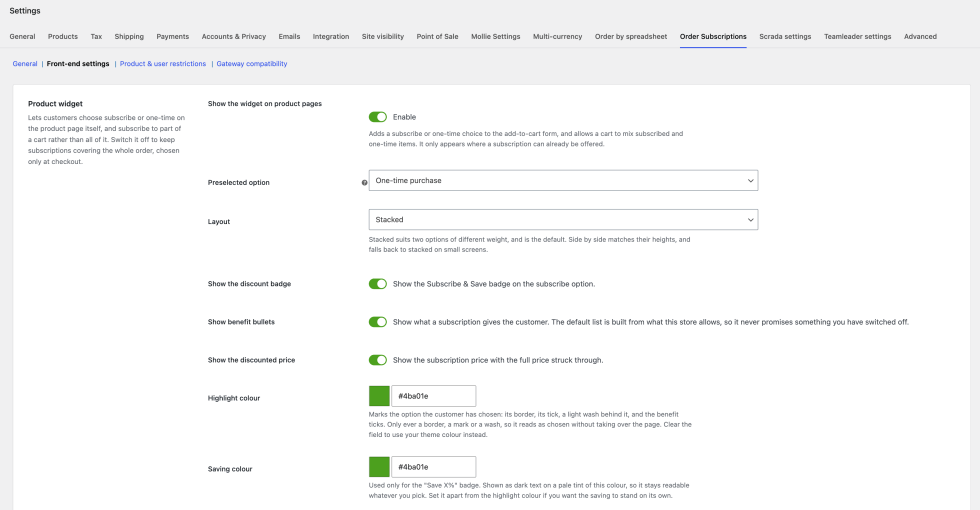Open the Teamleader settings tab
980x510 pixels.
pos(858,36)
